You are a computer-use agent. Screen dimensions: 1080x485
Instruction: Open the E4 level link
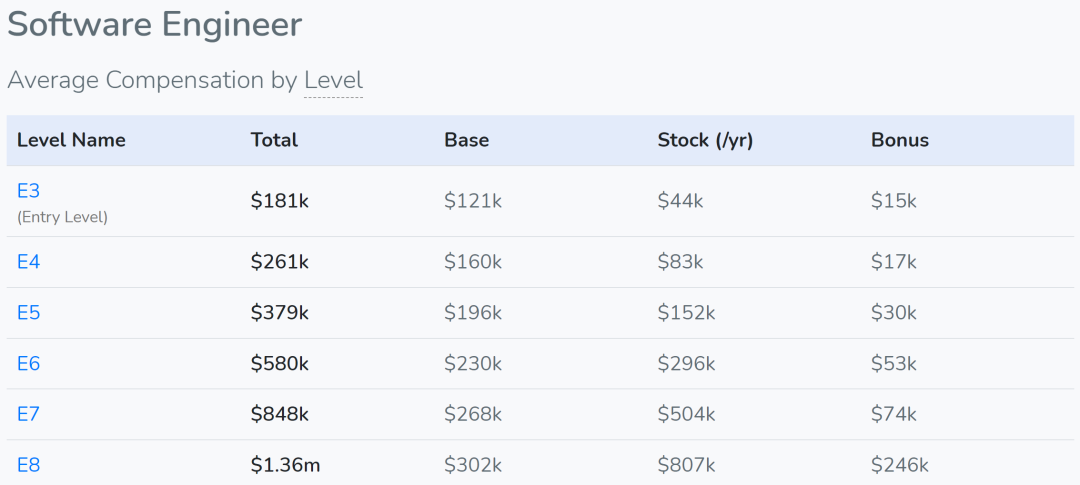coord(28,262)
